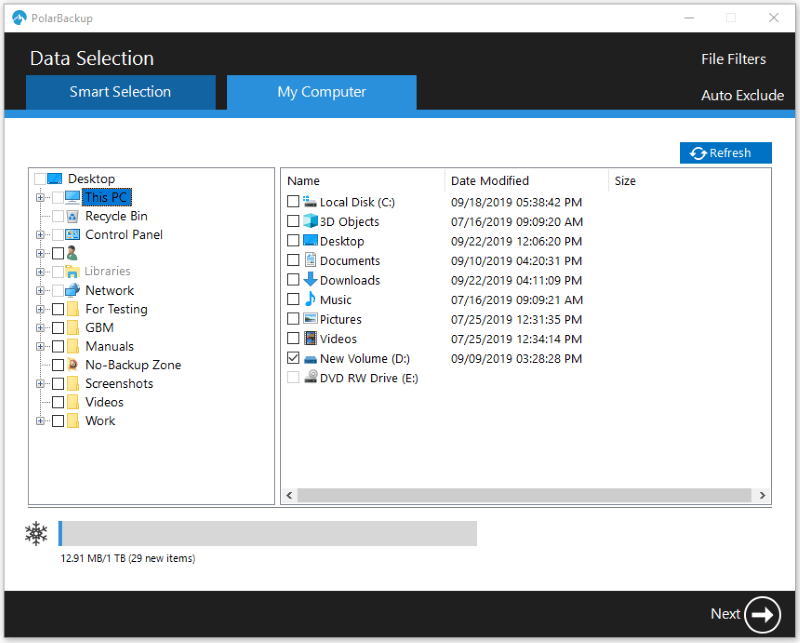Expand the This PC tree node
Image resolution: width=800 pixels, height=643 pixels.
coord(40,198)
